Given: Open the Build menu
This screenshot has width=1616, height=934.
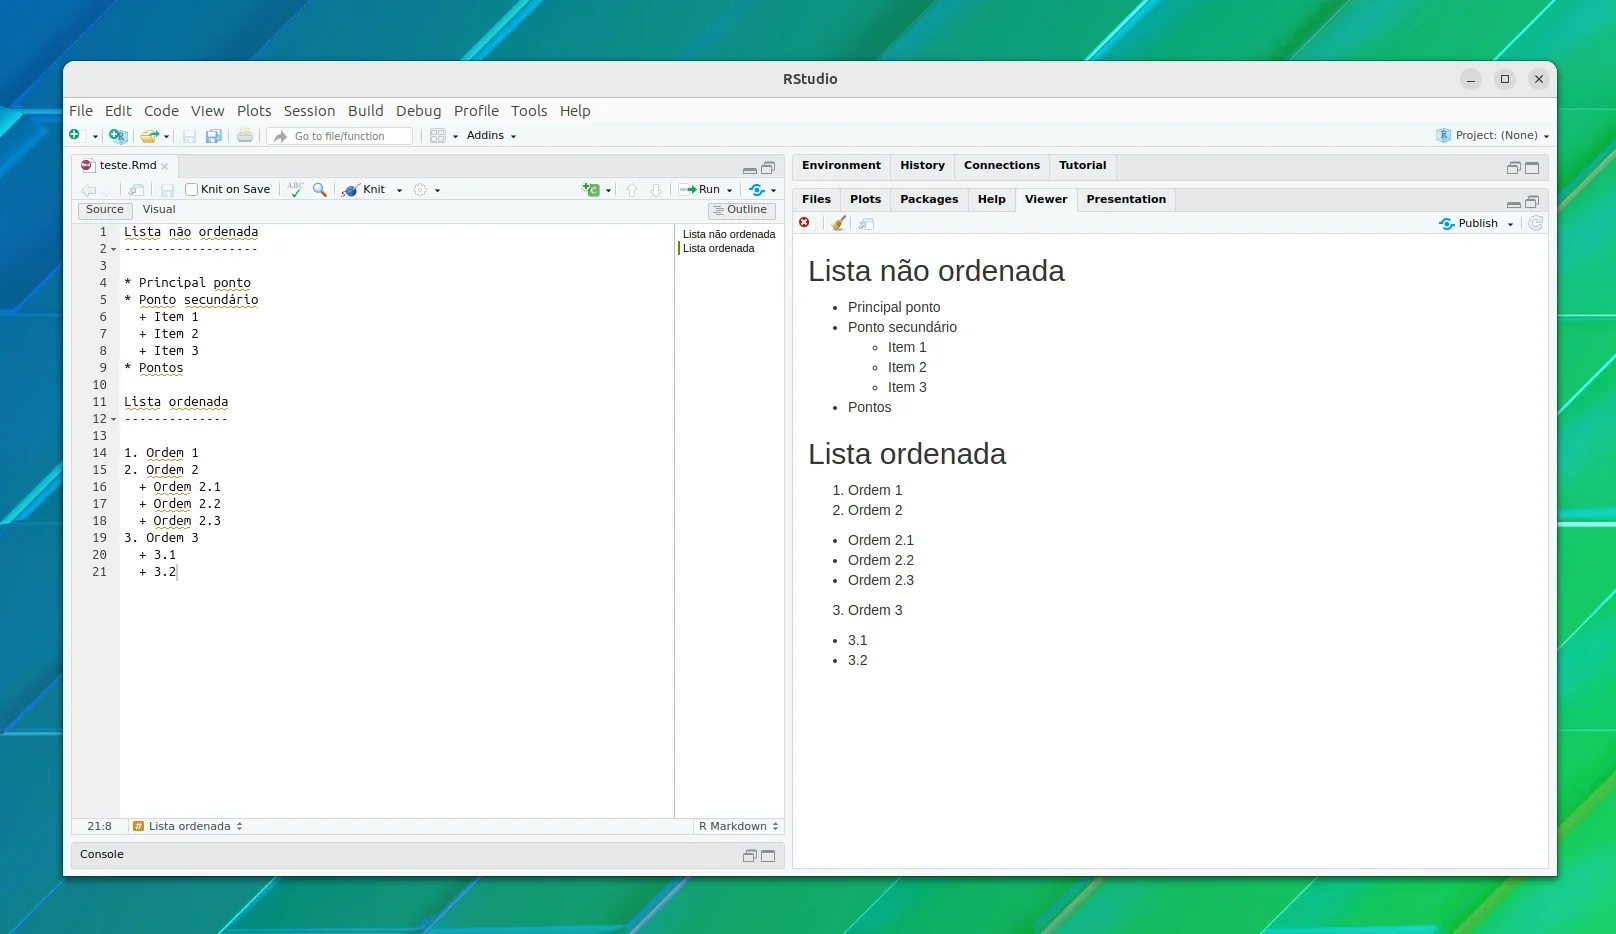Looking at the screenshot, I should point(365,111).
